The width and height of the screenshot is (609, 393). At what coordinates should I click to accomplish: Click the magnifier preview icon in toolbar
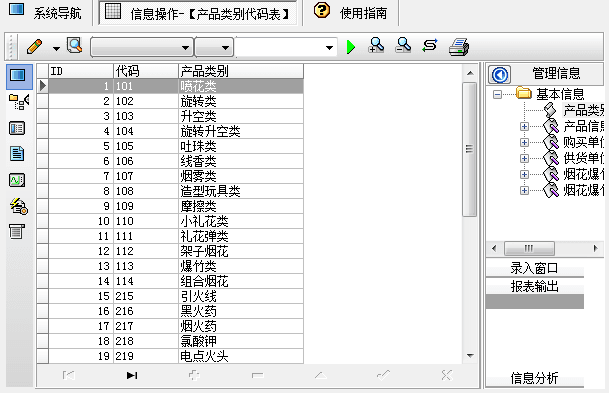(75, 46)
